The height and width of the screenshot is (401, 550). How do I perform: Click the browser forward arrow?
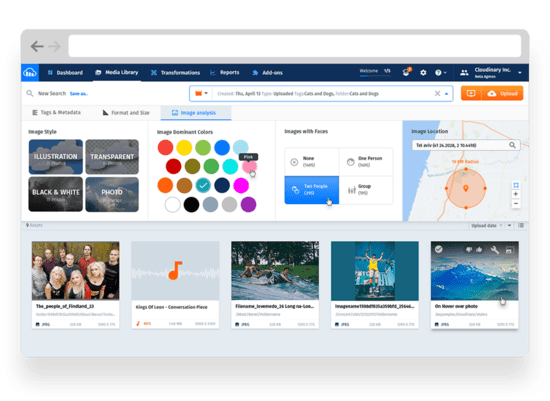click(54, 46)
